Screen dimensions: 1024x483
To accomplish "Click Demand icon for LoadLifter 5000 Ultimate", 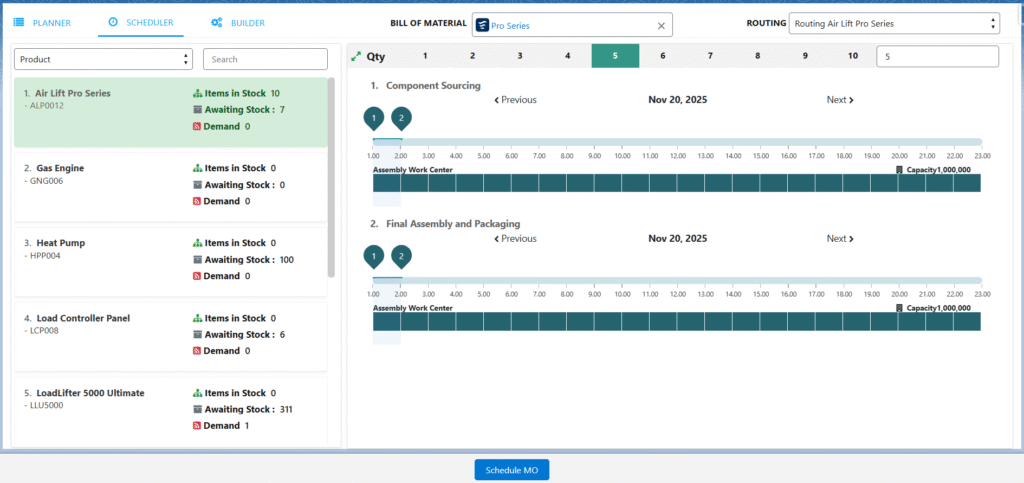I will [197, 426].
